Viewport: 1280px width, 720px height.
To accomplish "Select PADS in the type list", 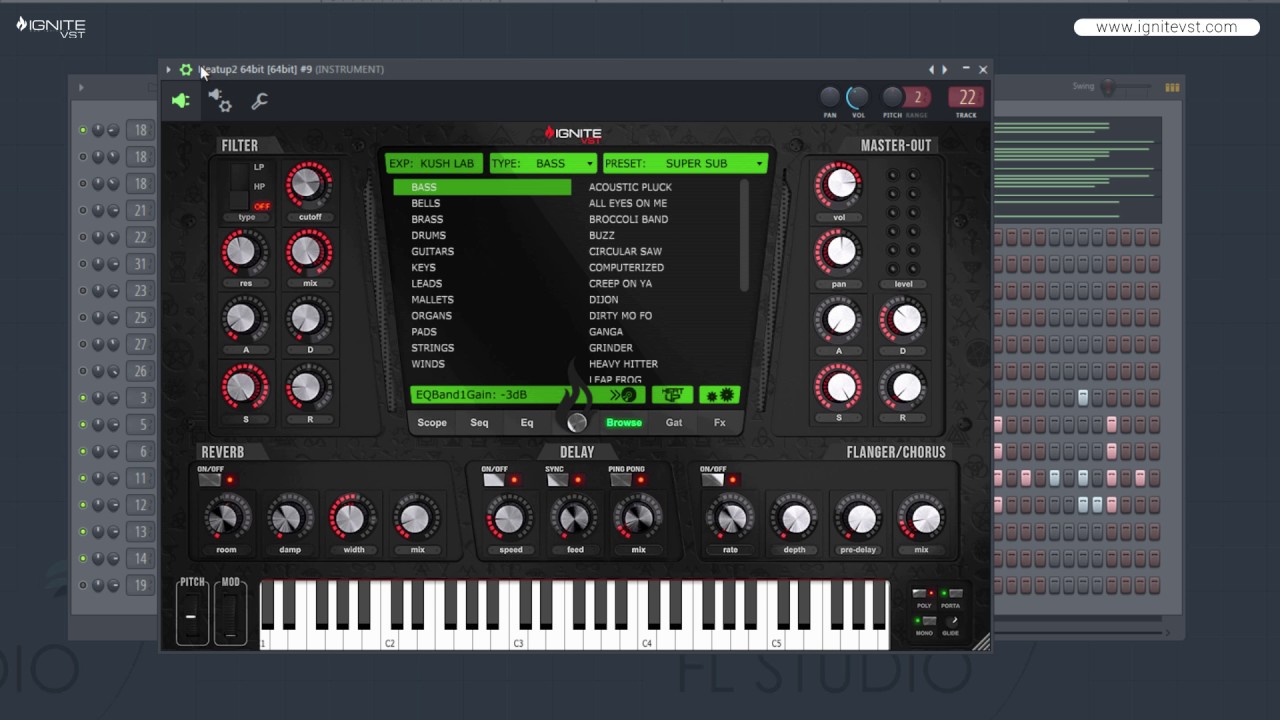I will point(424,331).
